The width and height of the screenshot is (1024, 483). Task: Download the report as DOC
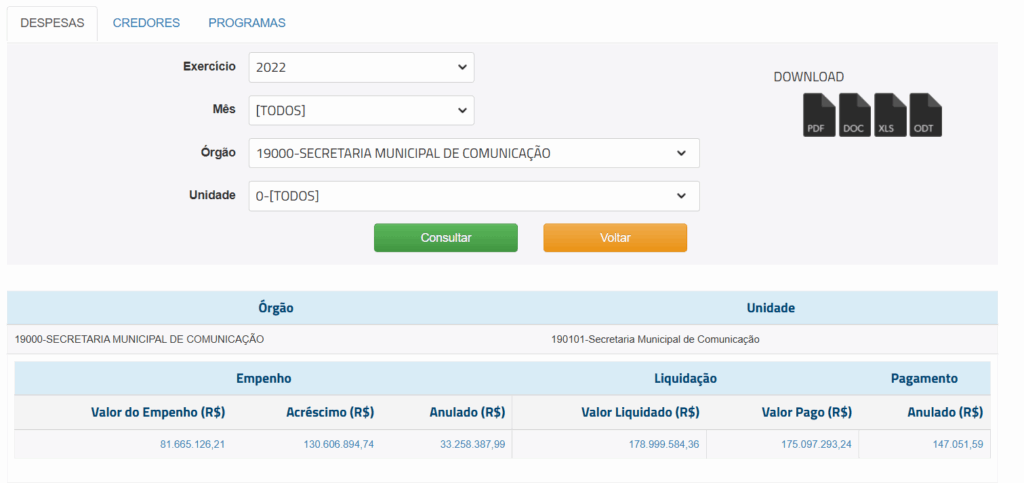click(x=854, y=115)
